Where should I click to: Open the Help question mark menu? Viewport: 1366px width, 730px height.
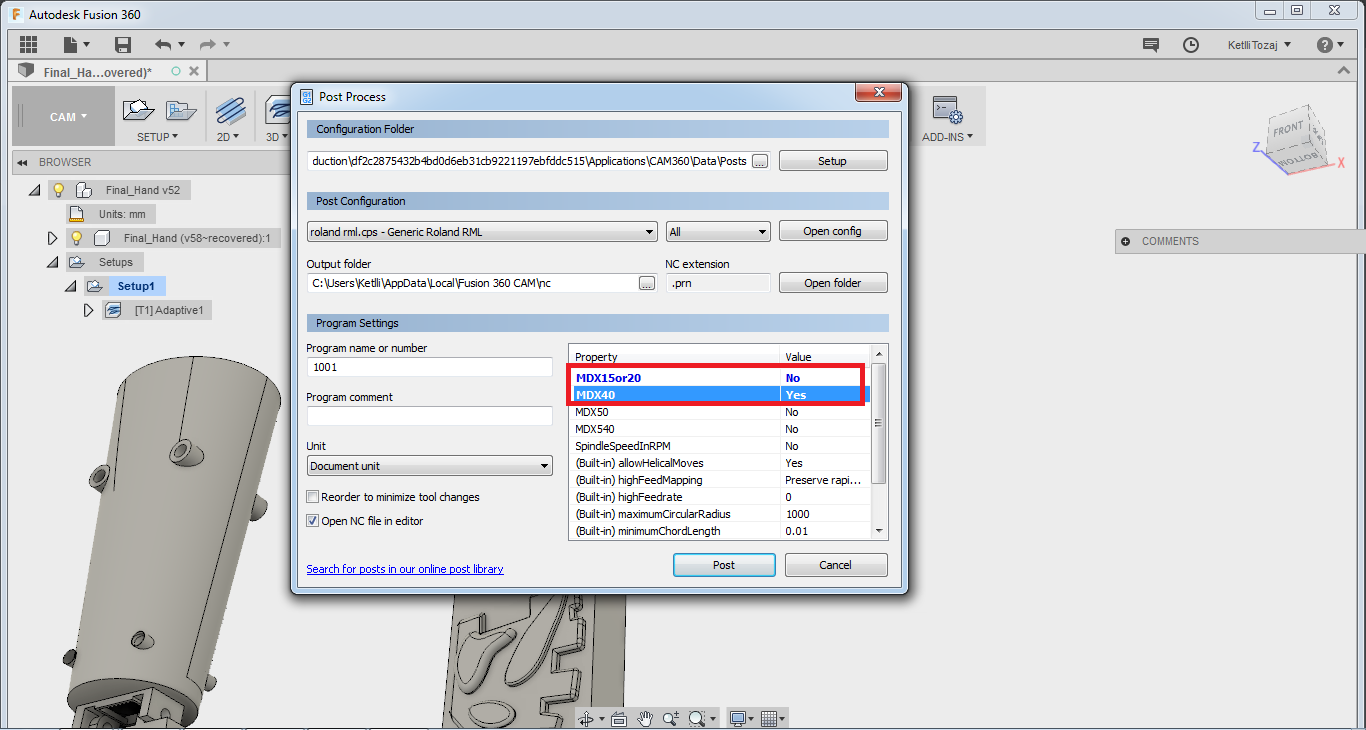(x=1330, y=45)
